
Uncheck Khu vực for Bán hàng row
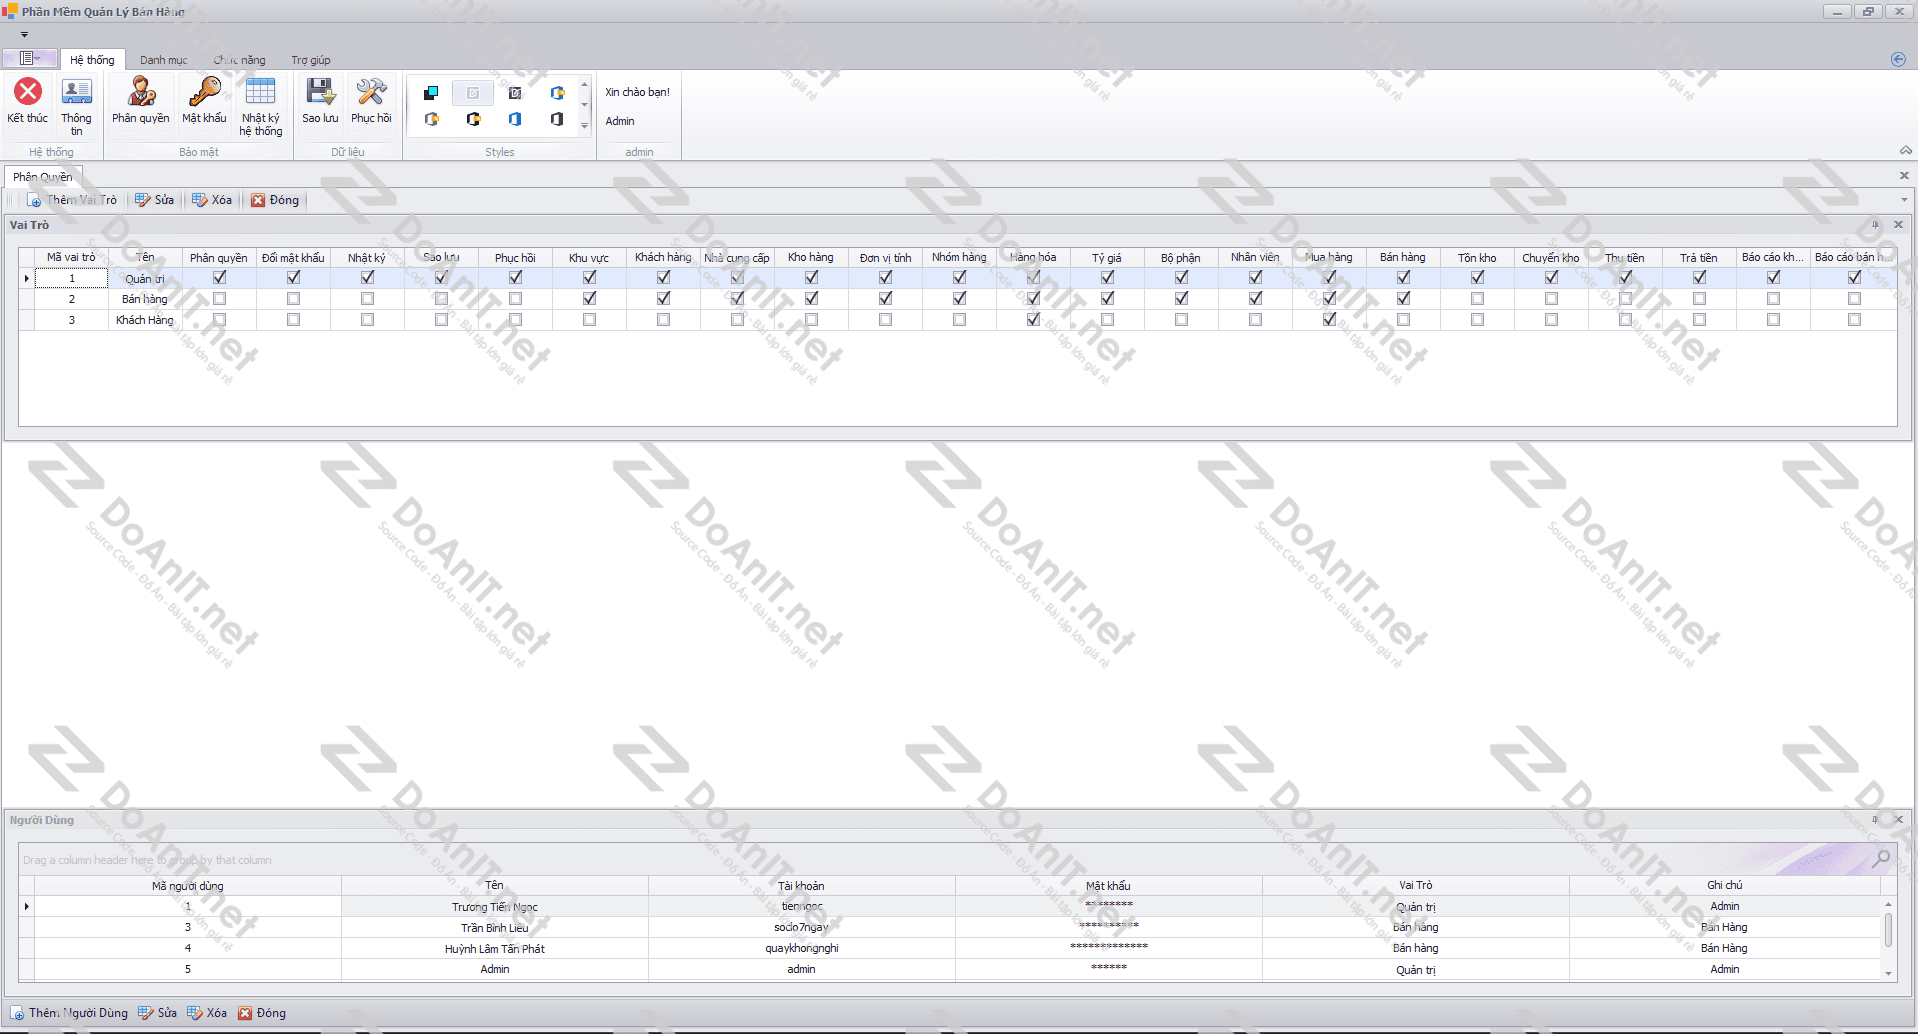point(589,299)
